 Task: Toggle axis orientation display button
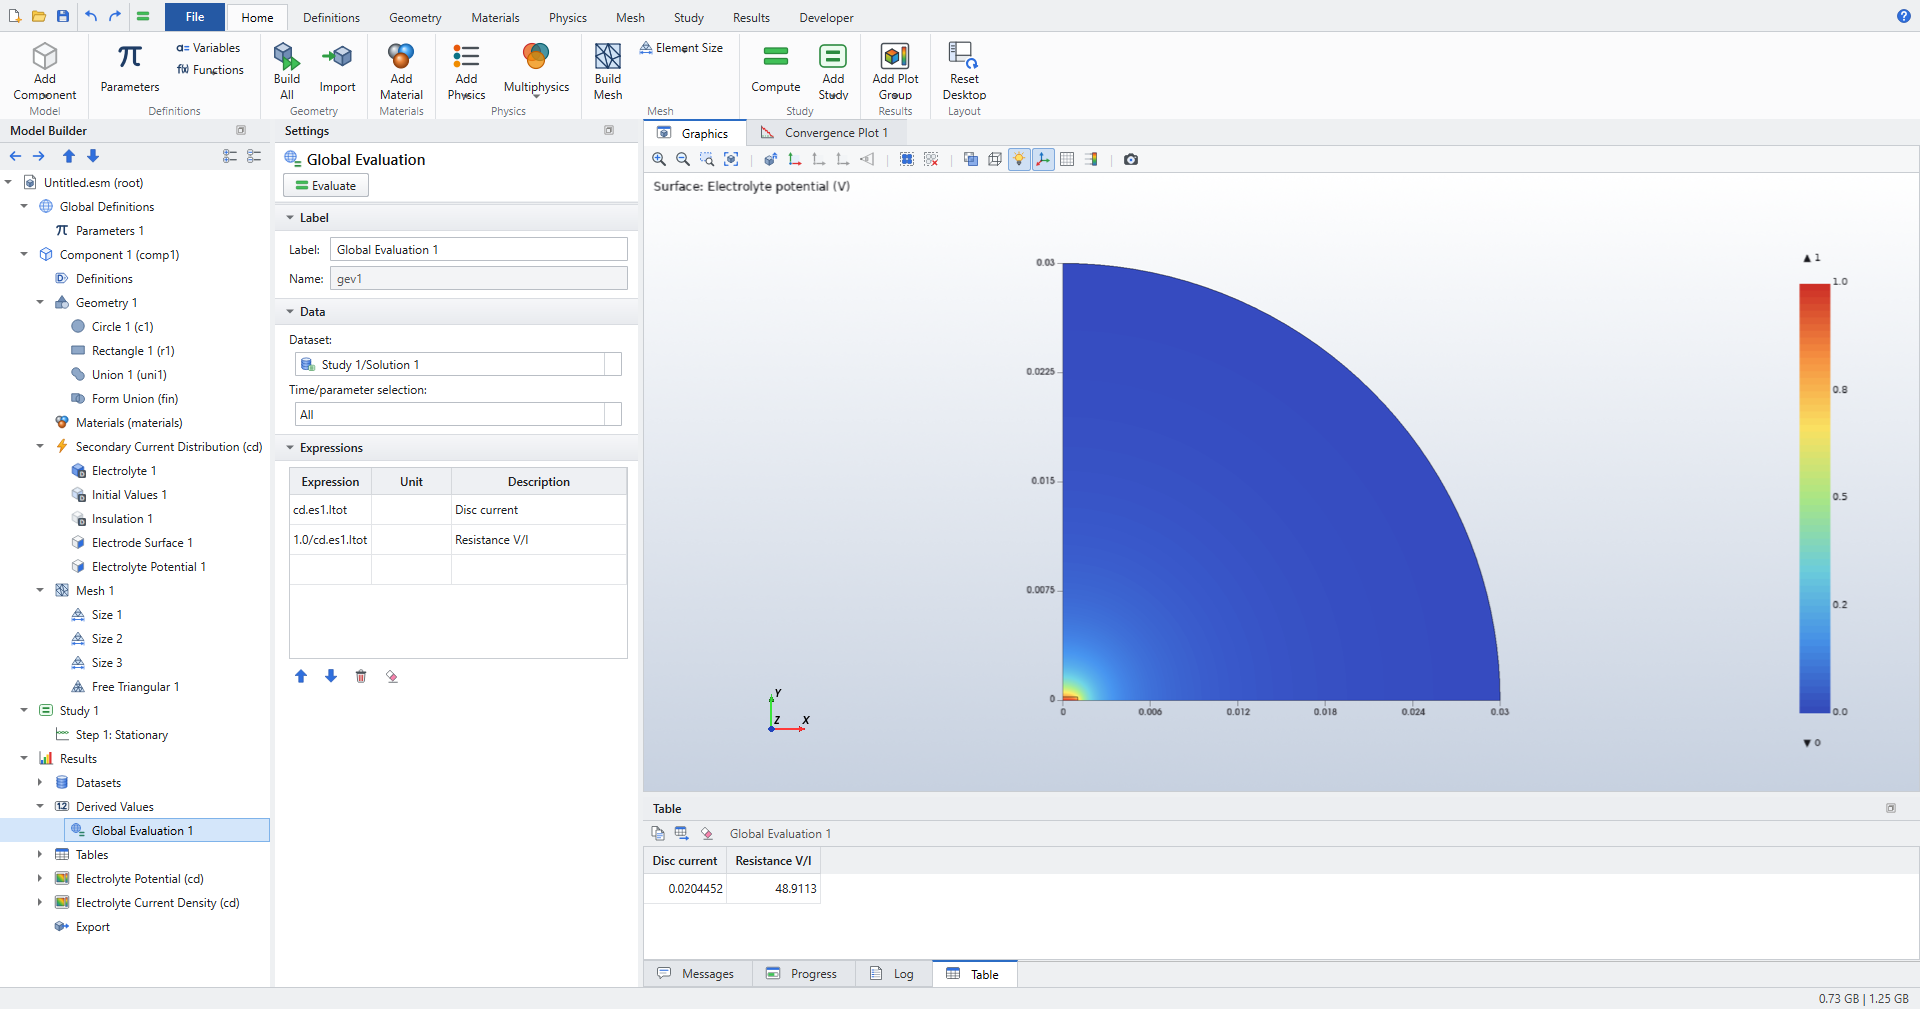pos(1043,159)
